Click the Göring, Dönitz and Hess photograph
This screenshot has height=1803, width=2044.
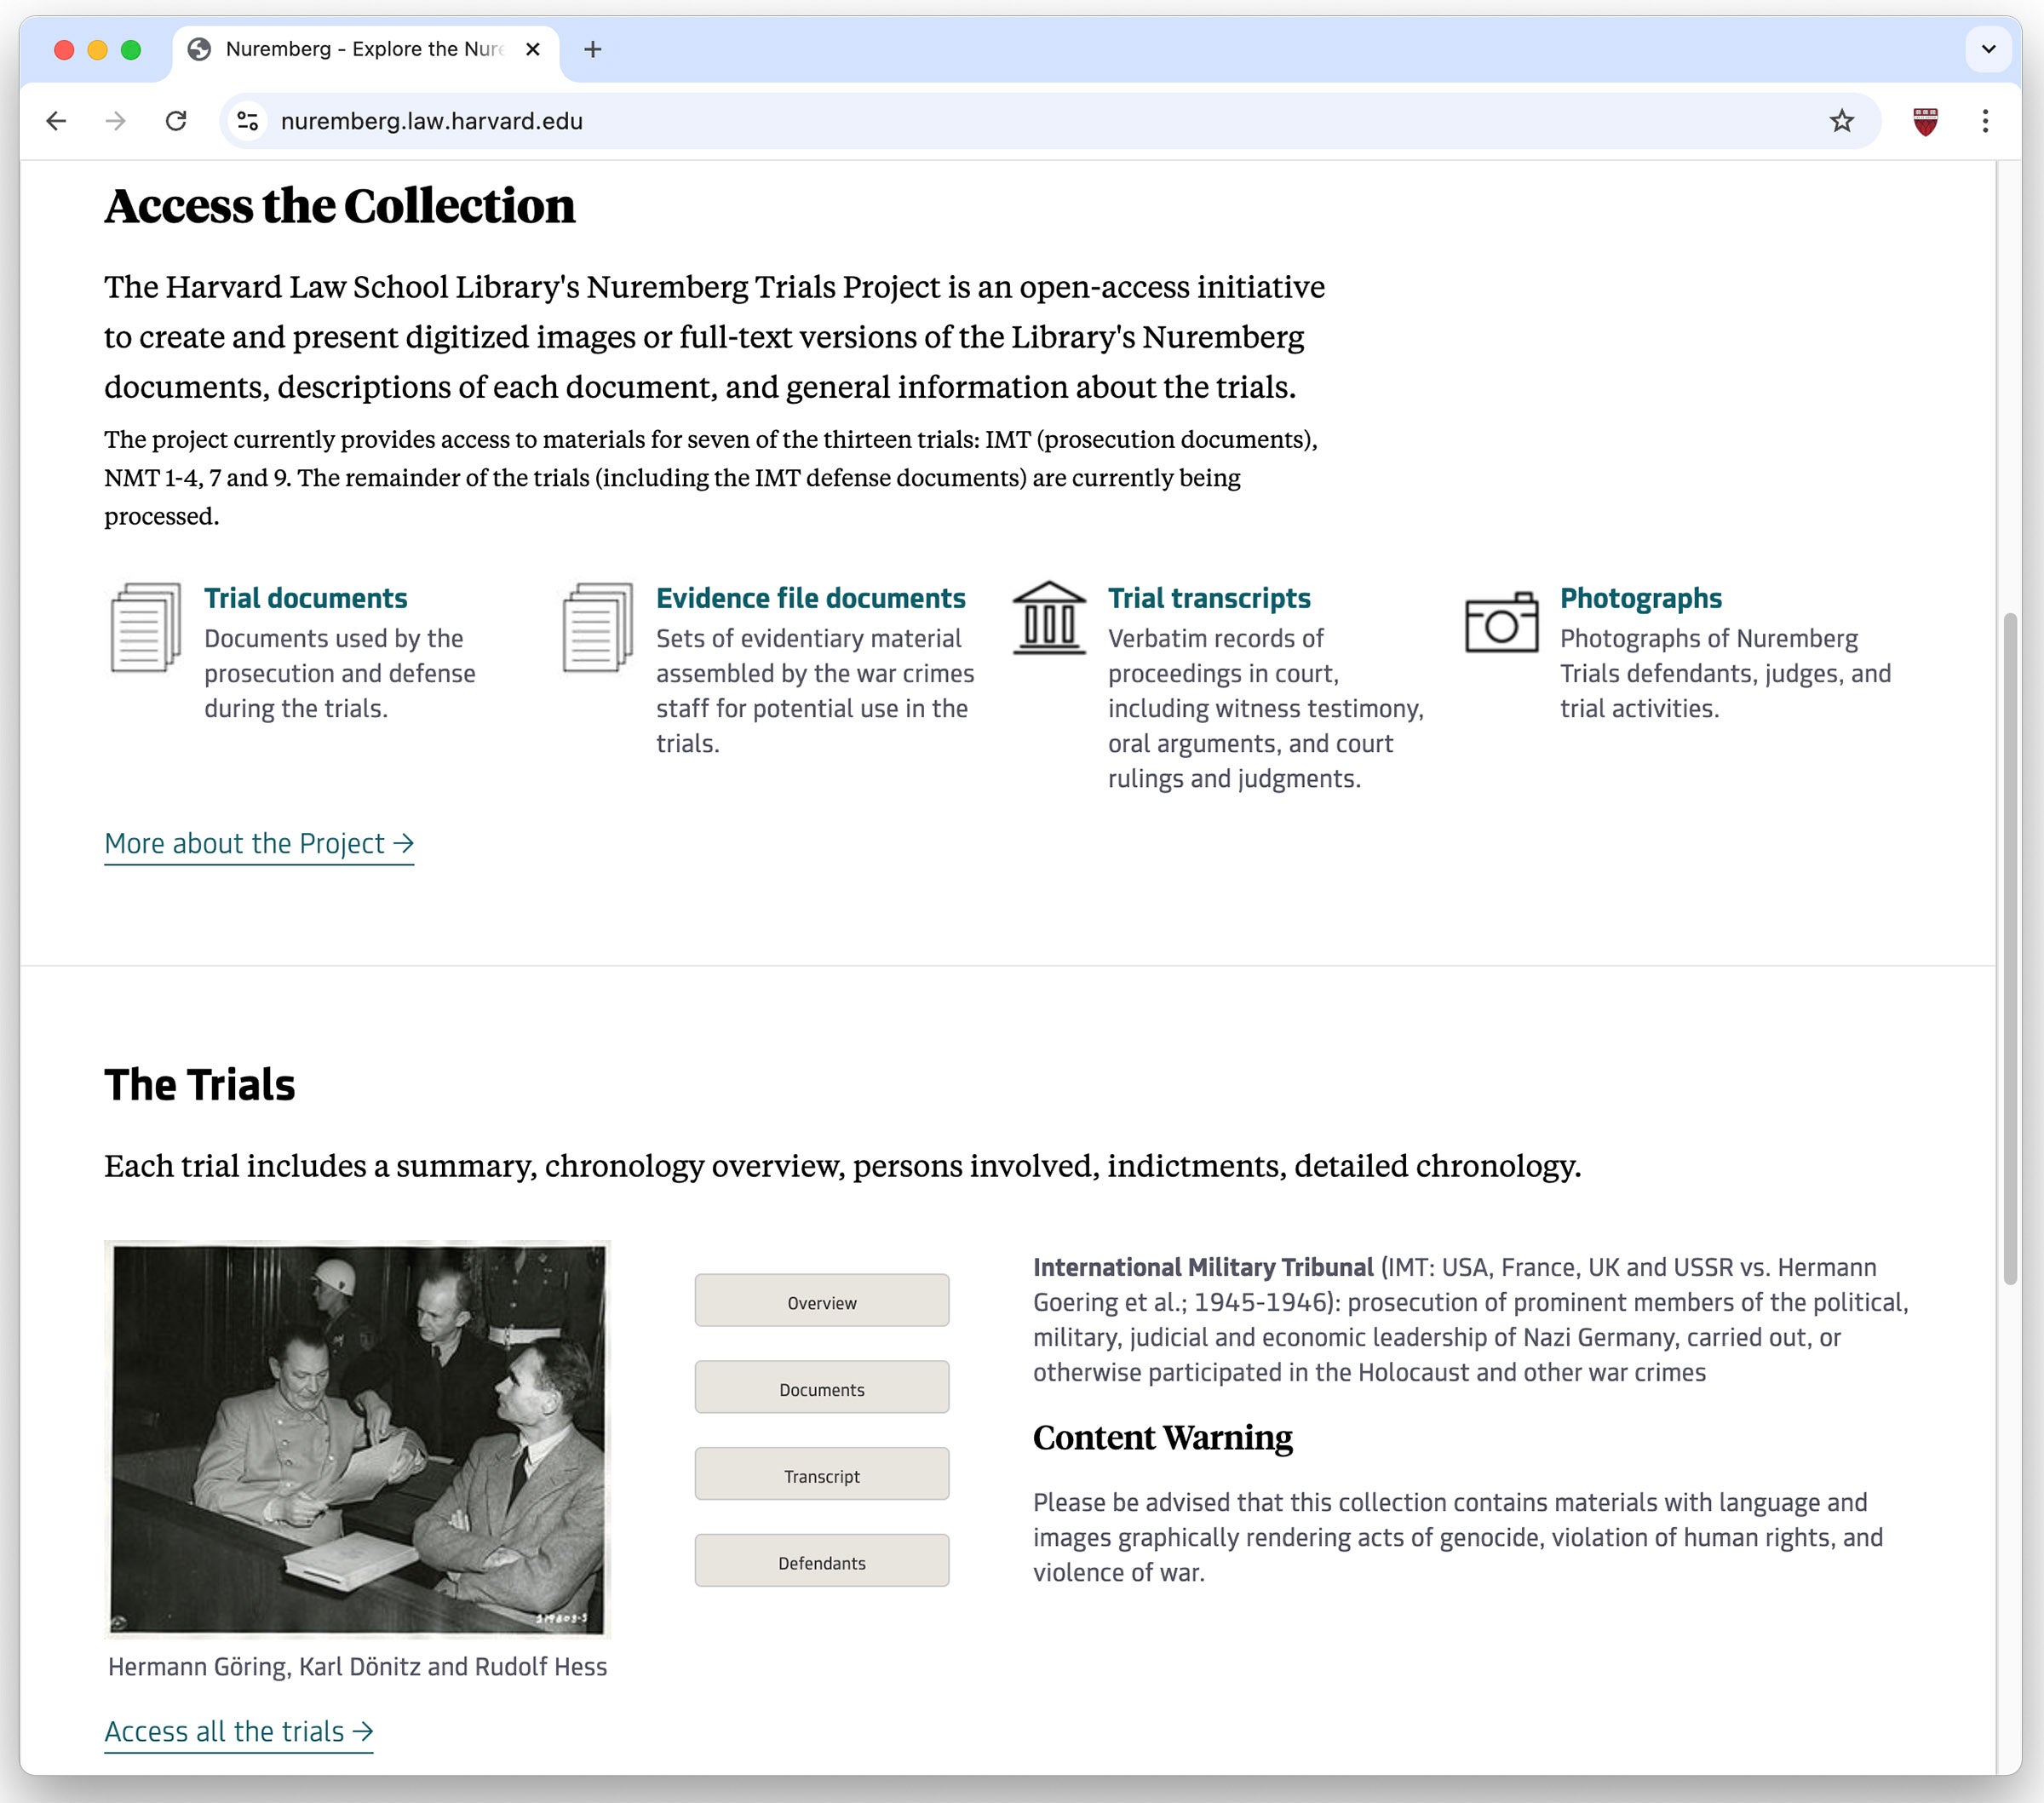click(357, 1438)
